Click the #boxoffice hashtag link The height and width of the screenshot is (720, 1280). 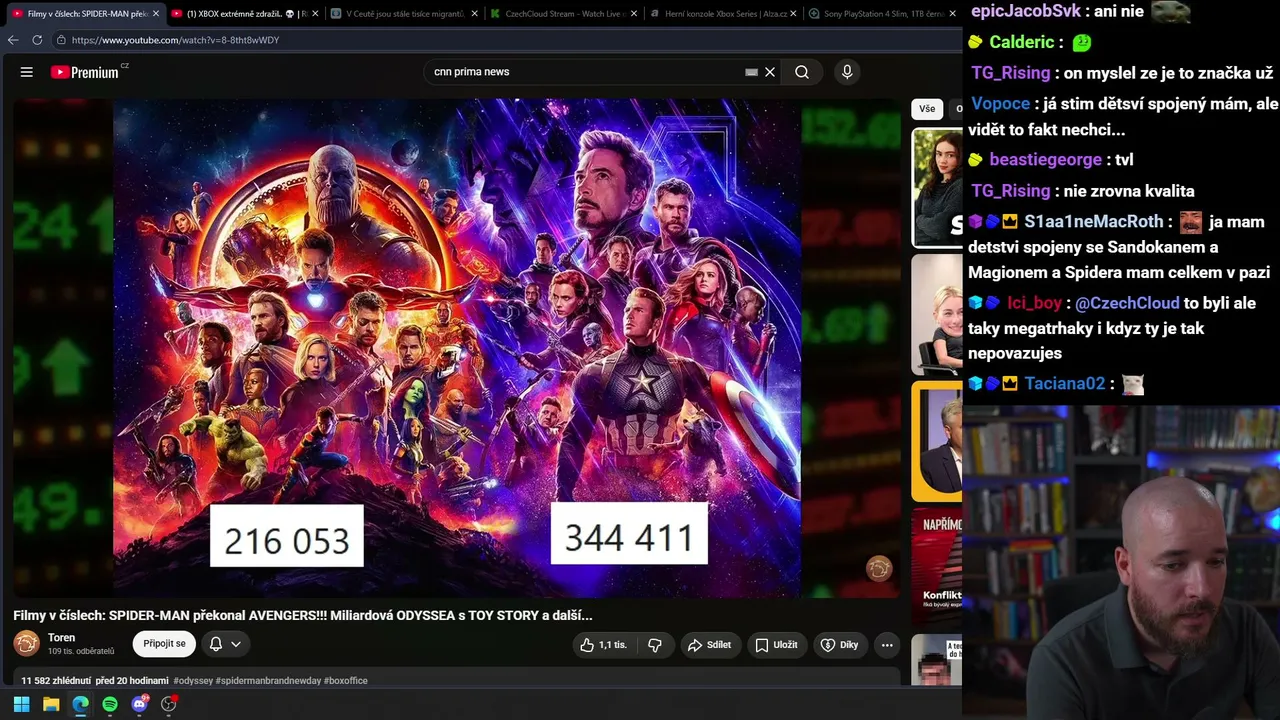tap(346, 681)
